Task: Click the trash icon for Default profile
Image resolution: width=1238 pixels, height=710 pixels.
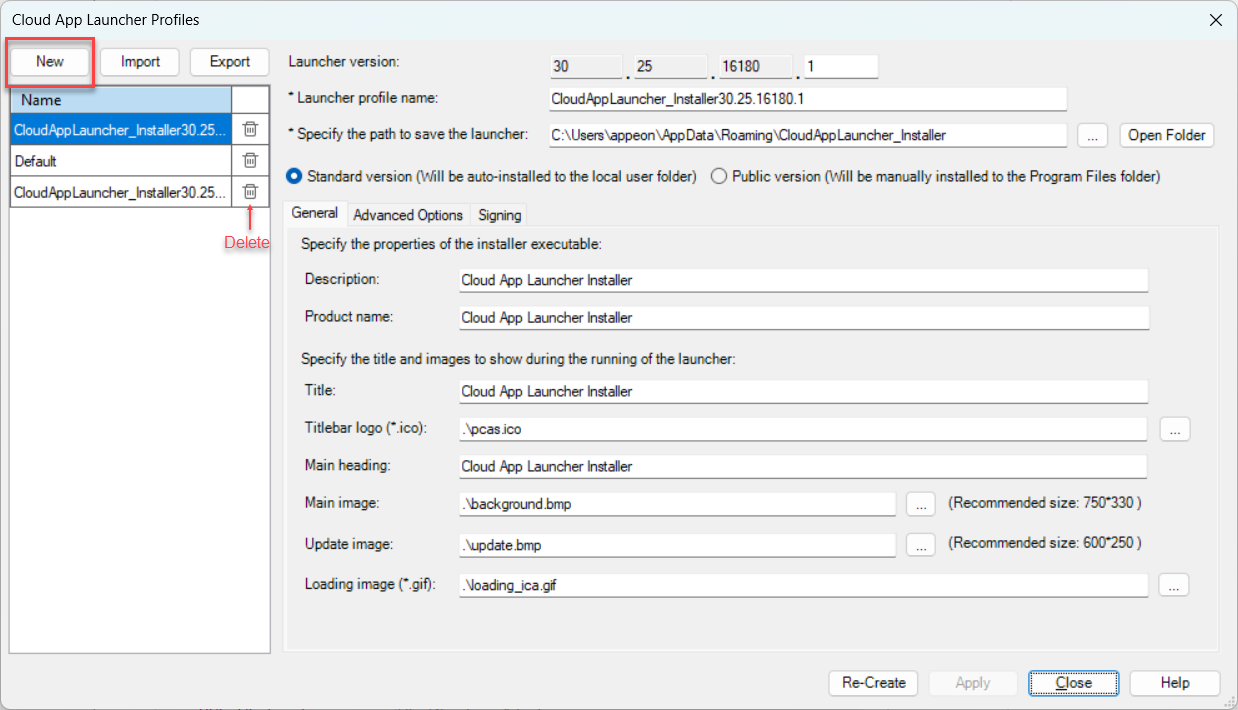Action: click(250, 160)
